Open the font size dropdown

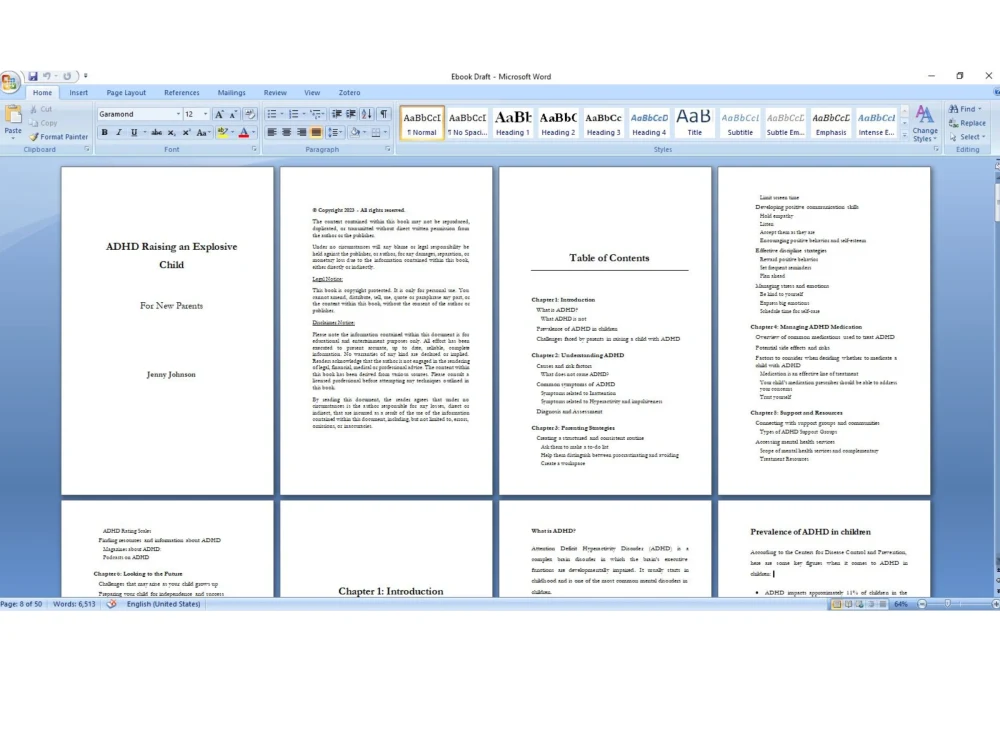click(x=204, y=113)
